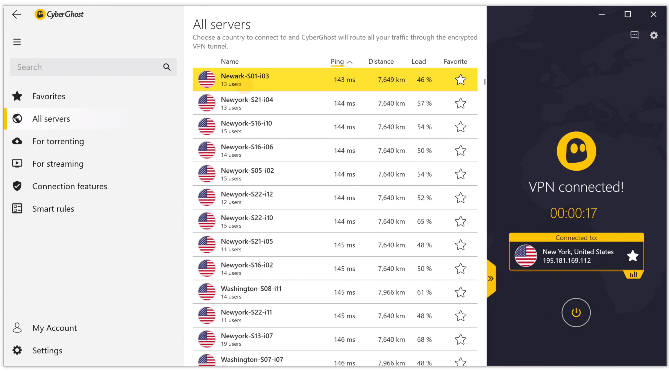This screenshot has width=669, height=371.
Task: Select the Newyork-S22-i11 server row
Action: coord(335,316)
